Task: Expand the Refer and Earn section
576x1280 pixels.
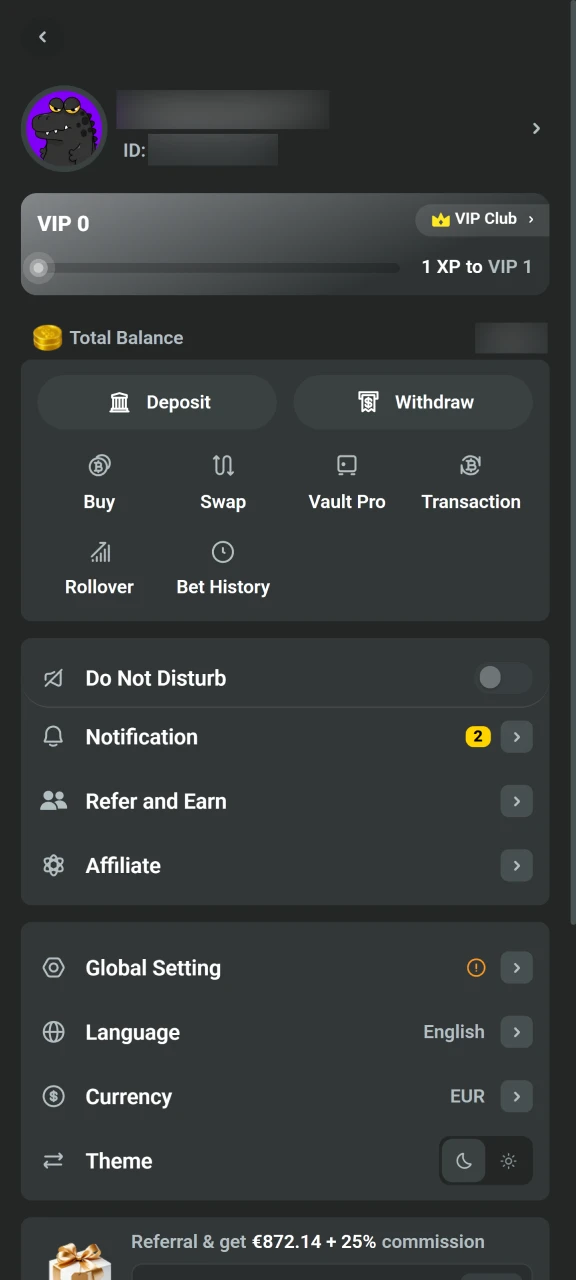Action: [516, 801]
